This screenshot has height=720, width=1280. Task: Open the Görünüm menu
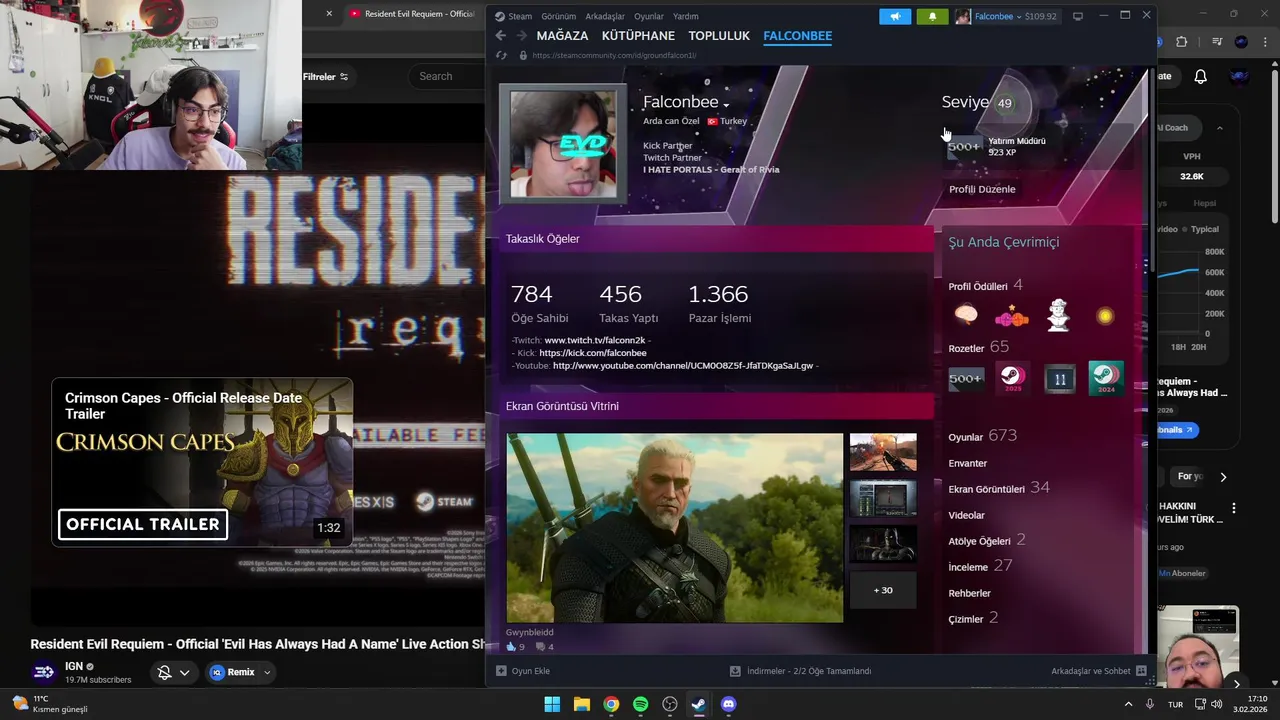point(559,16)
